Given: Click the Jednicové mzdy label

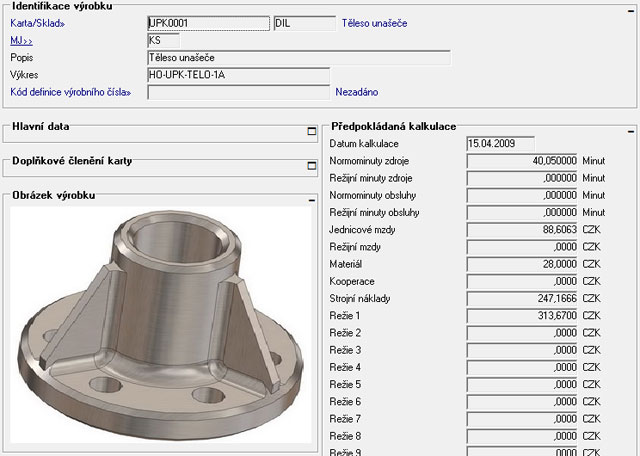Looking at the screenshot, I should [x=362, y=229].
